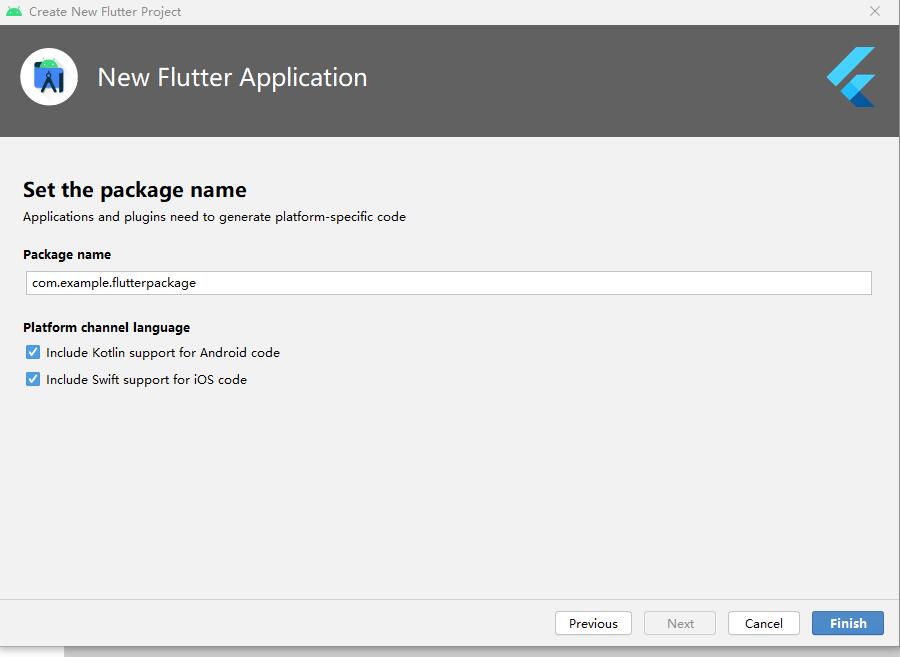The image size is (900, 657).
Task: Click the 'Create New Flutter Project' window title
Action: [x=105, y=11]
